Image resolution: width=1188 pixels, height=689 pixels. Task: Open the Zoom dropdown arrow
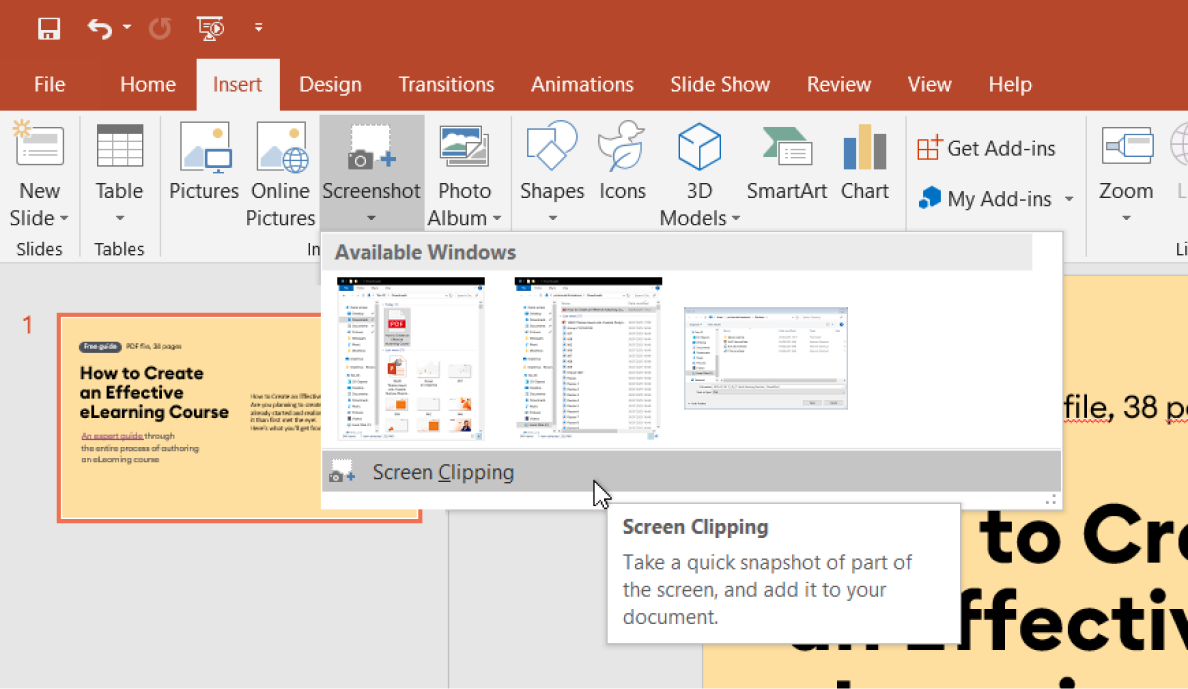1127,218
